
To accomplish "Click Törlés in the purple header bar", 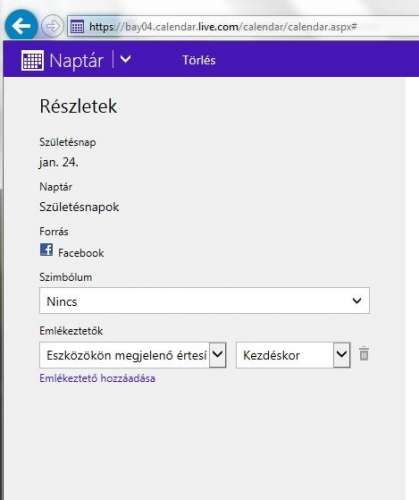I will click(x=199, y=60).
